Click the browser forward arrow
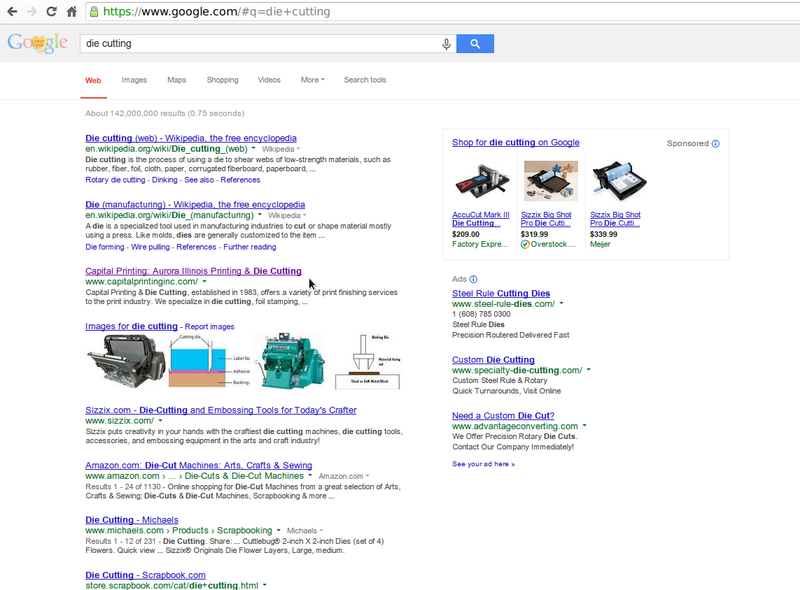 pyautogui.click(x=32, y=11)
